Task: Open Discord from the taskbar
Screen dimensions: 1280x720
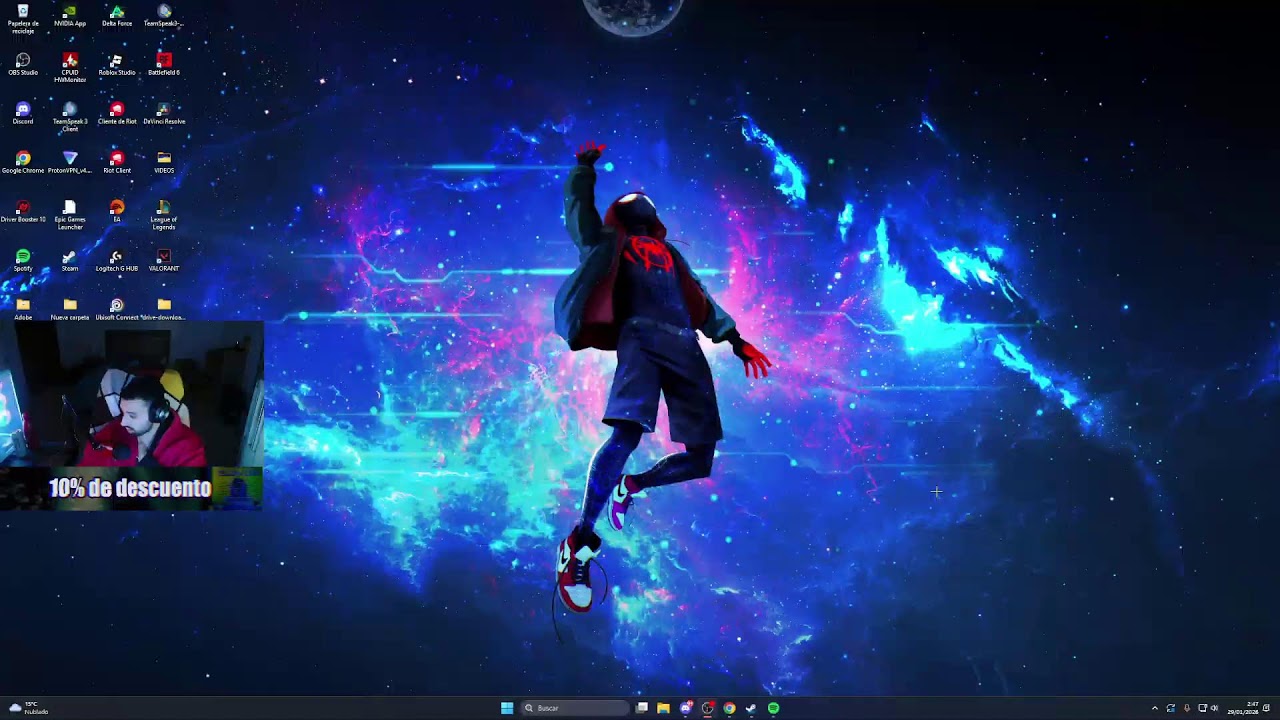Action: [x=685, y=708]
